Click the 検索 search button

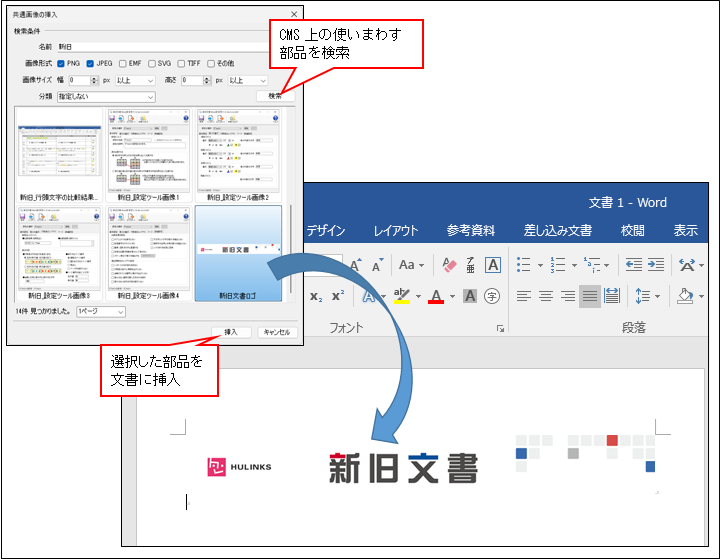tap(275, 96)
